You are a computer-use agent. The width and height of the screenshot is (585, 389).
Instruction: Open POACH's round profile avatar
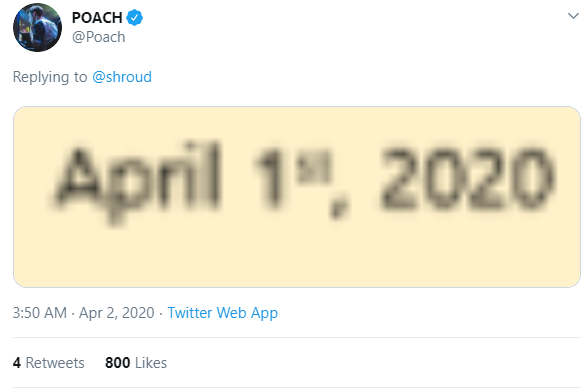(x=37, y=27)
